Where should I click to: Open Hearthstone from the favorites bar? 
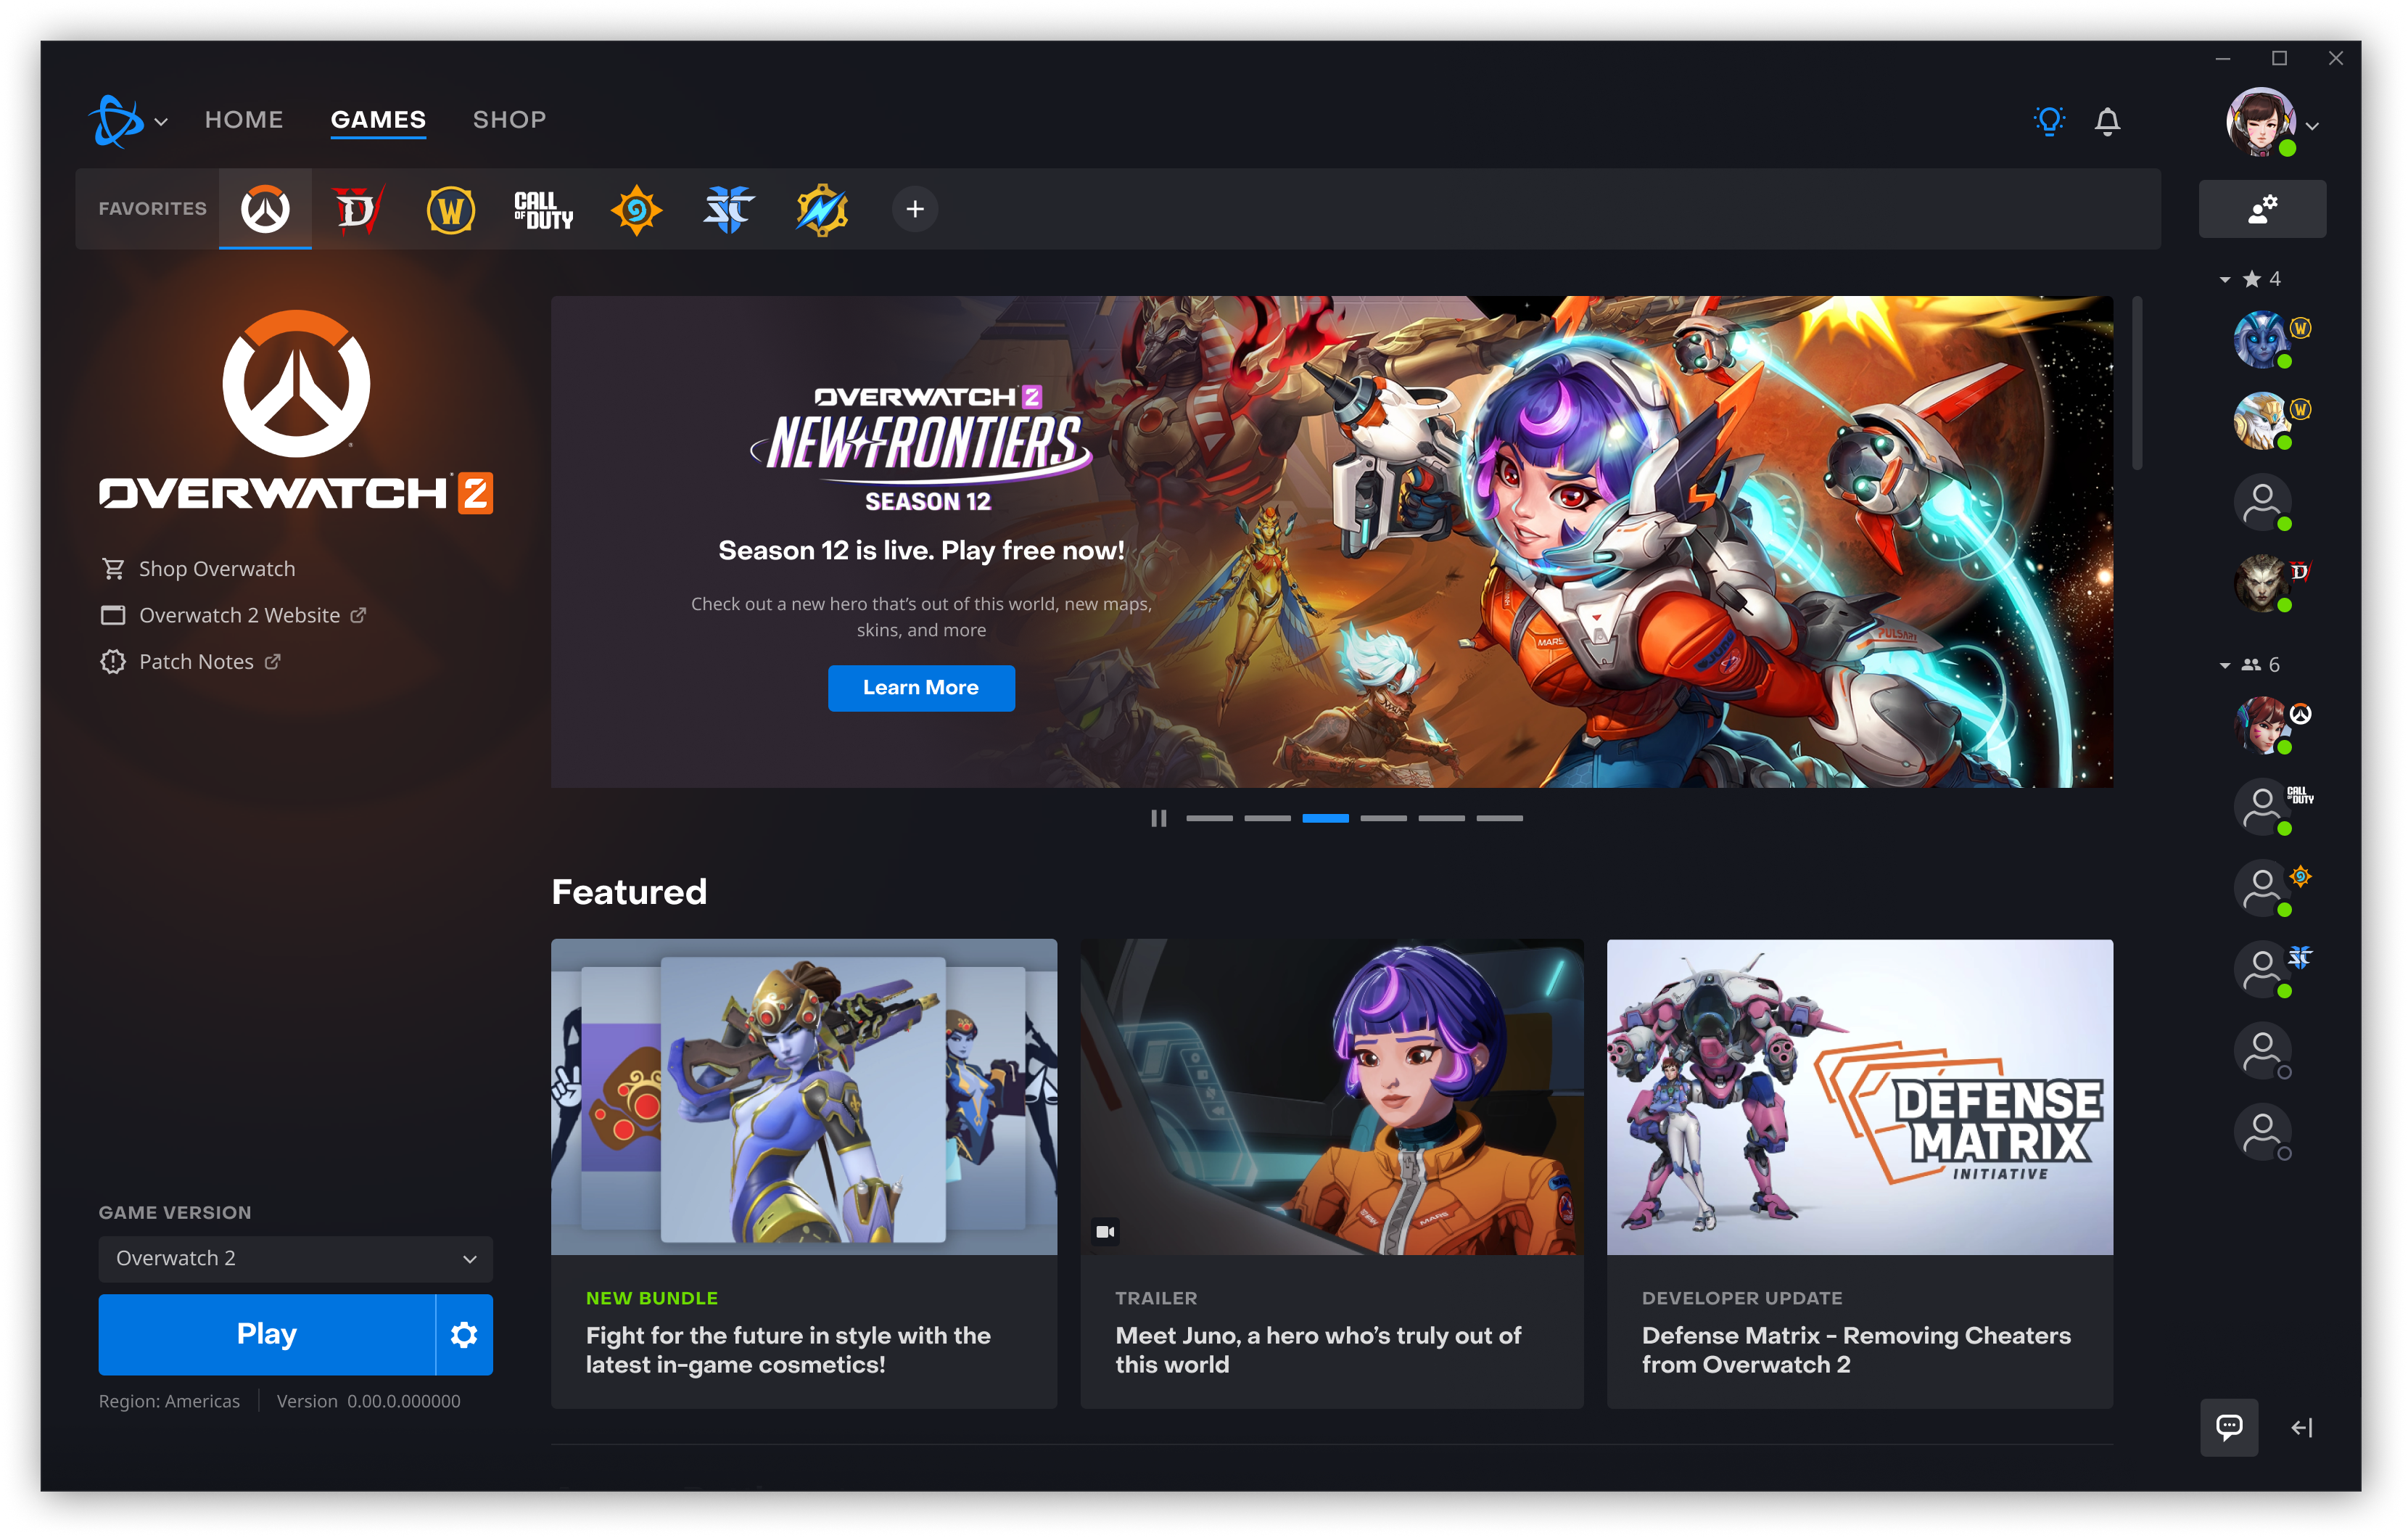(636, 209)
